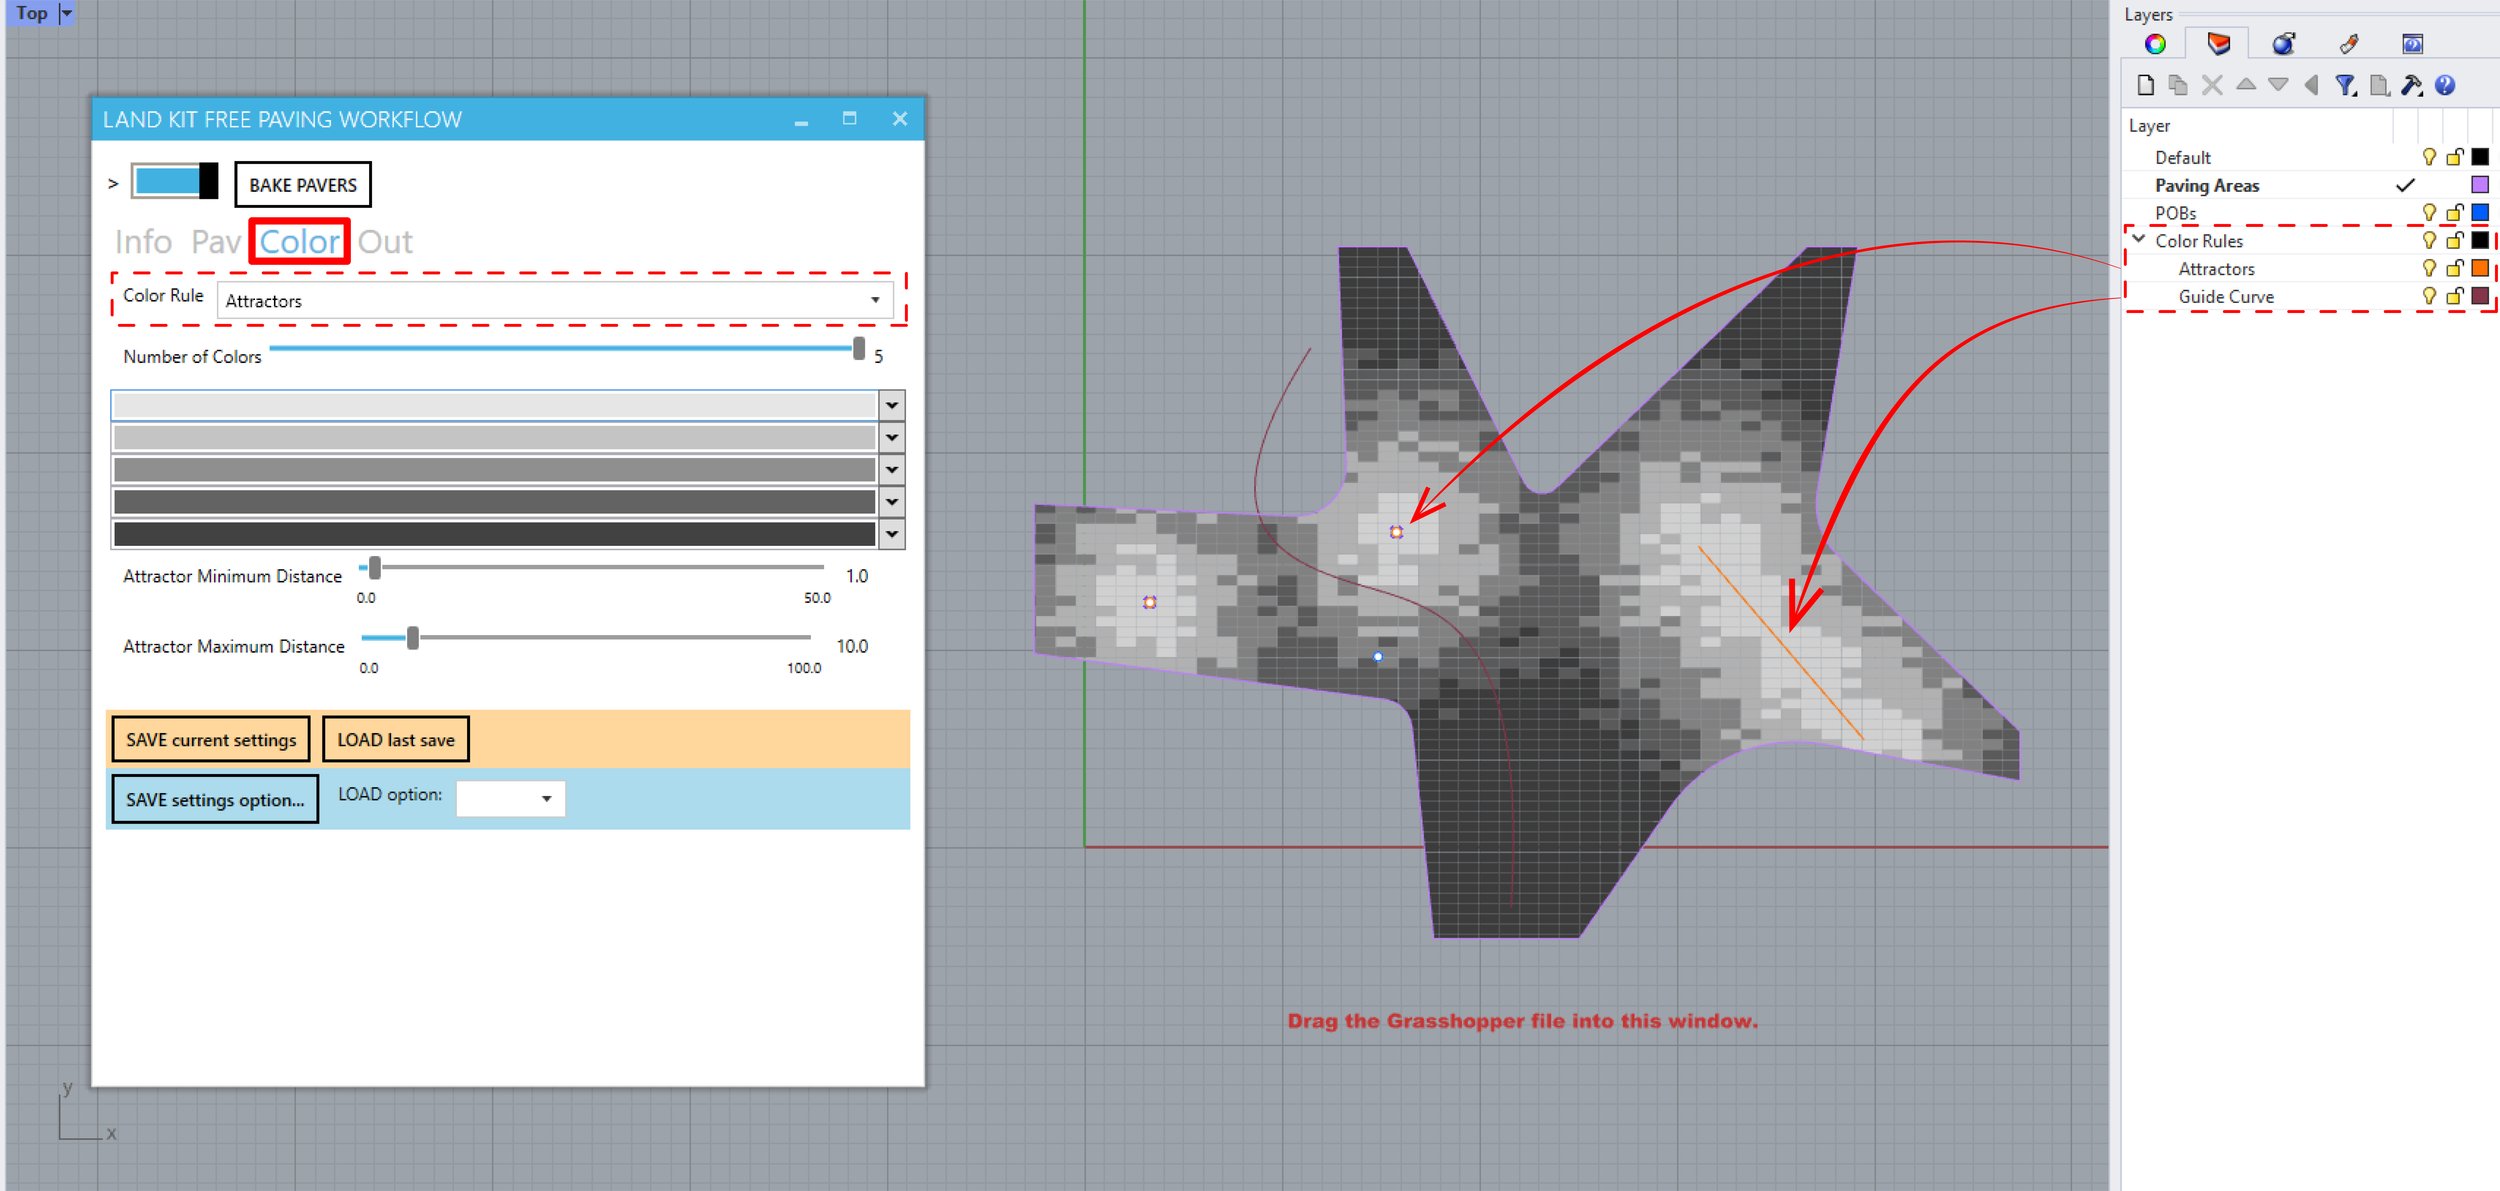2500x1191 pixels.
Task: Click Attractor Maximum Distance slider handle
Action: [412, 638]
